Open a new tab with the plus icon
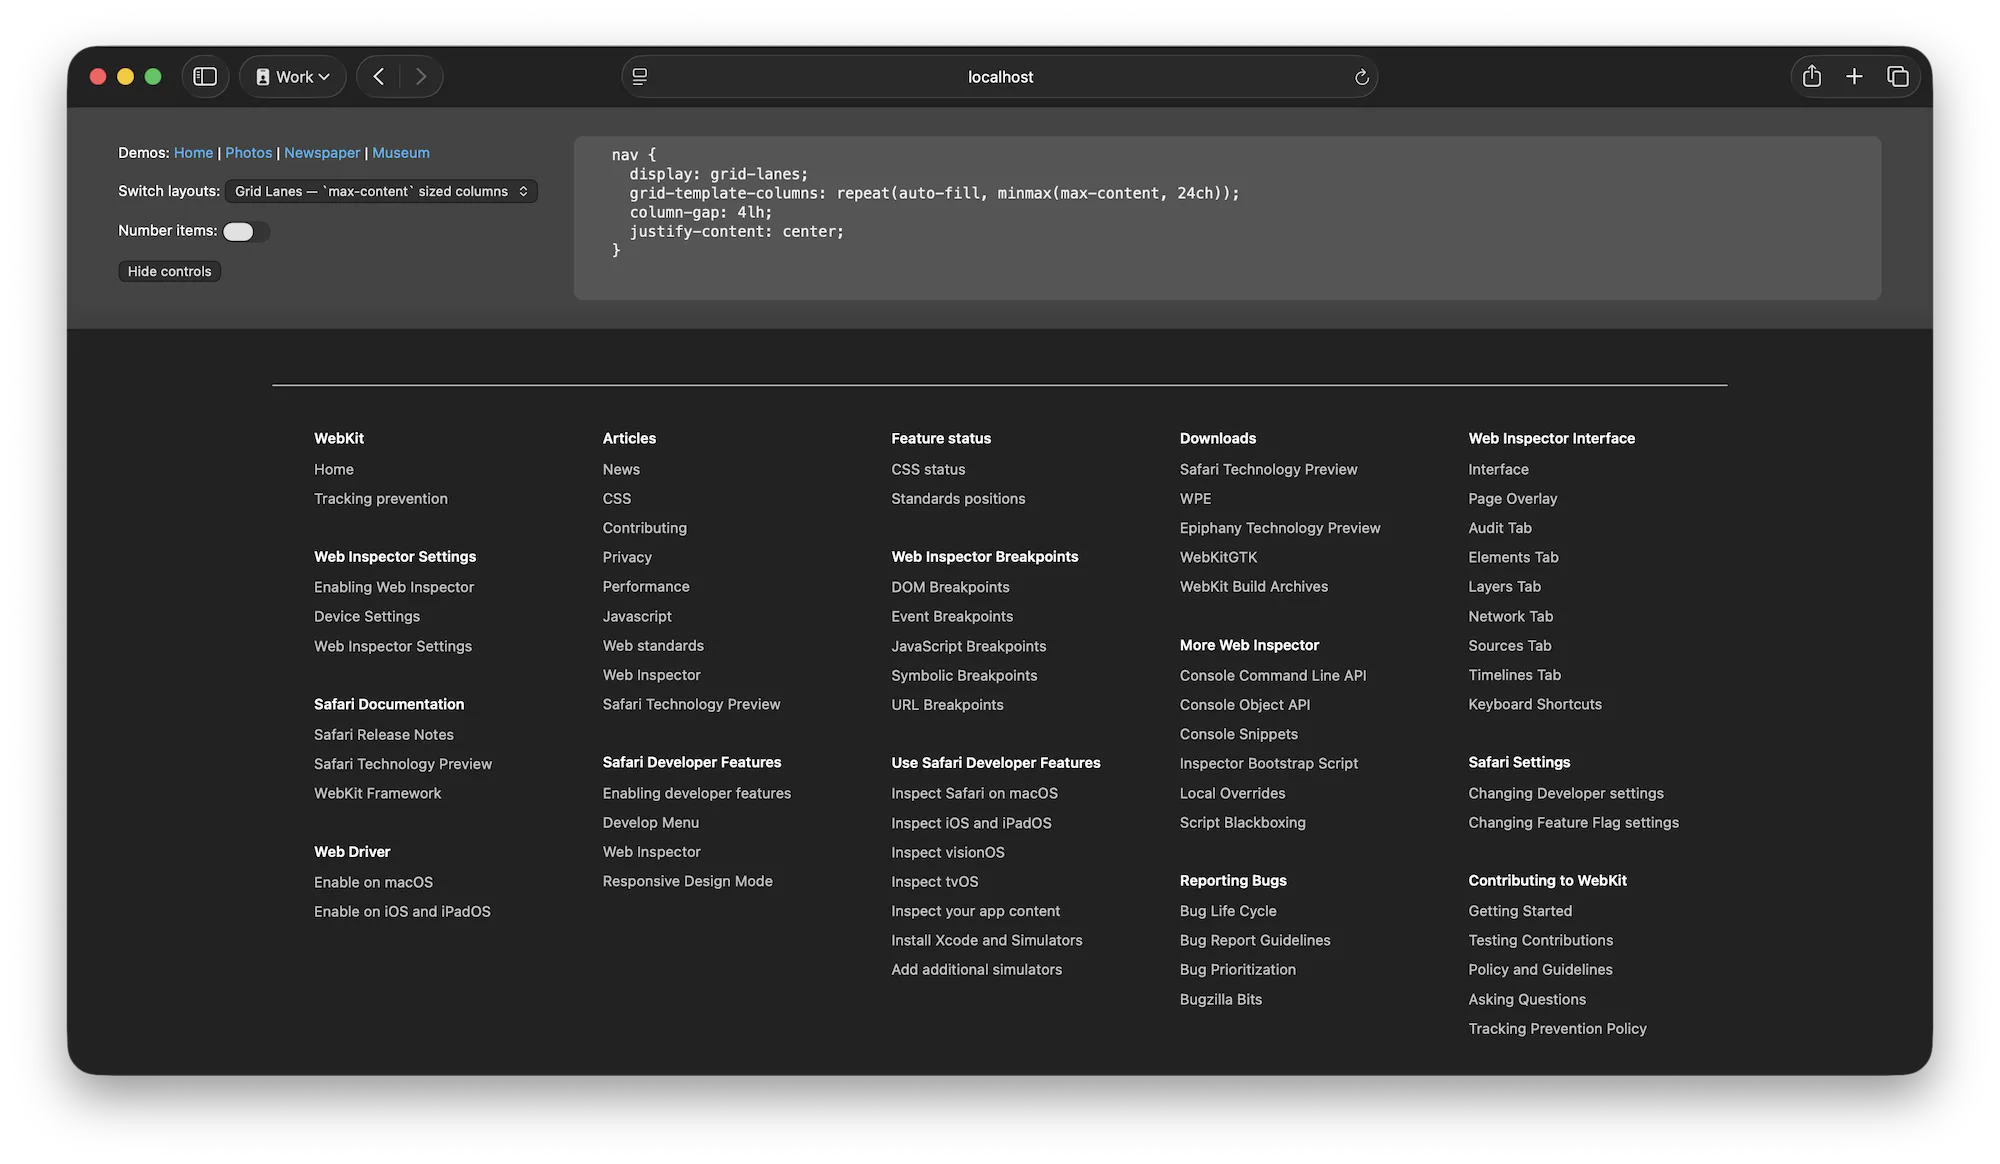Image resolution: width=2000 pixels, height=1164 pixels. tap(1854, 77)
